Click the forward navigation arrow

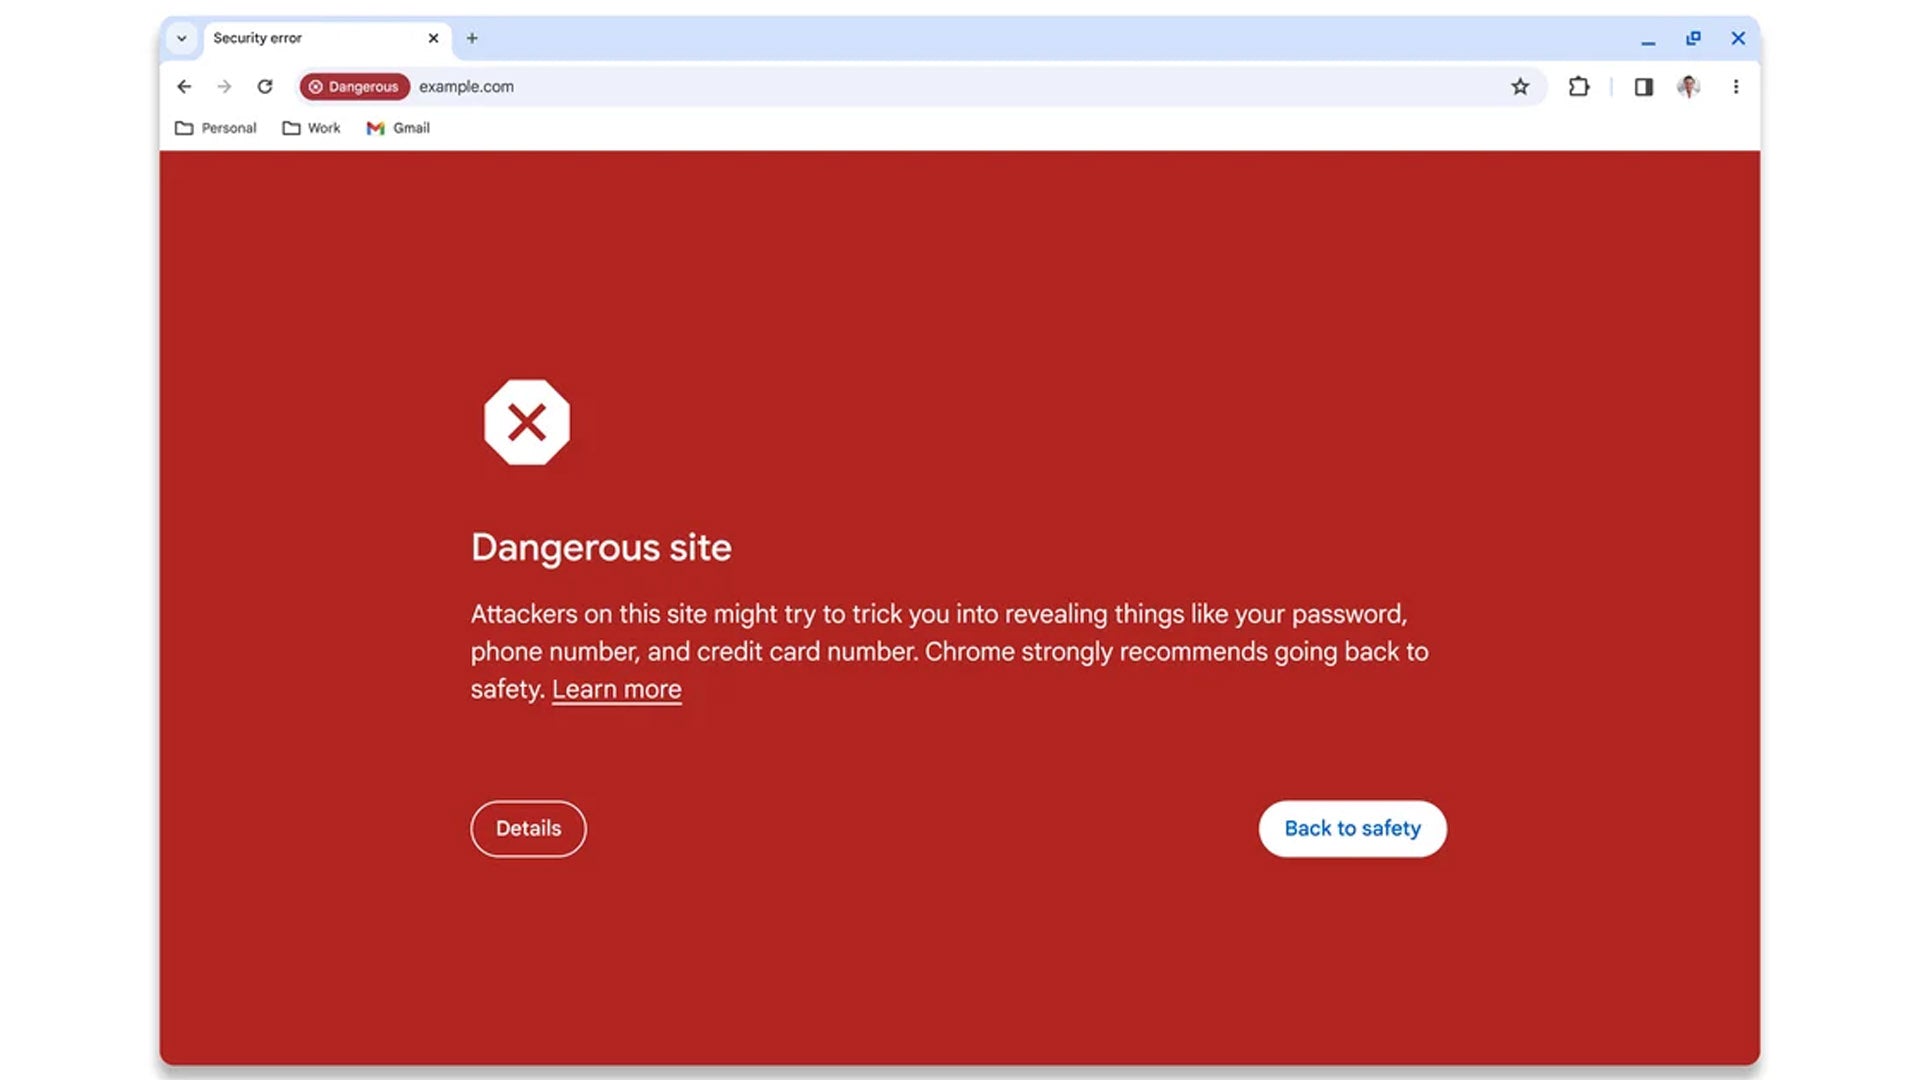coord(224,86)
